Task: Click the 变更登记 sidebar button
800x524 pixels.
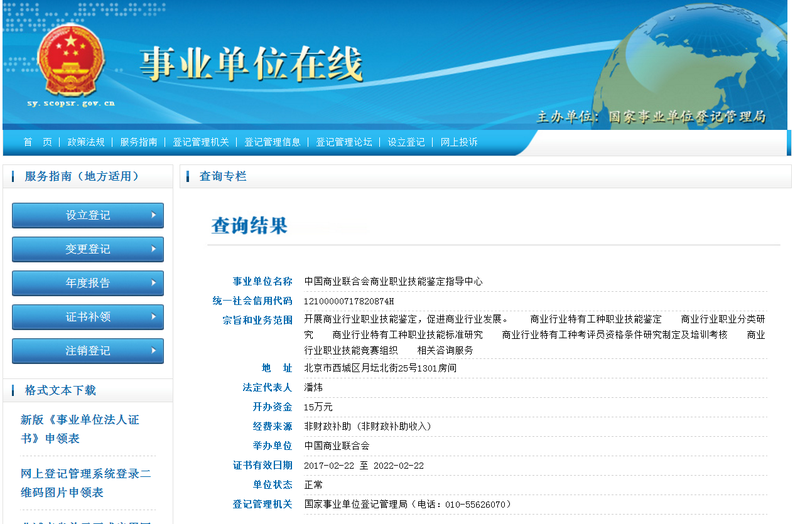Action: [x=88, y=249]
